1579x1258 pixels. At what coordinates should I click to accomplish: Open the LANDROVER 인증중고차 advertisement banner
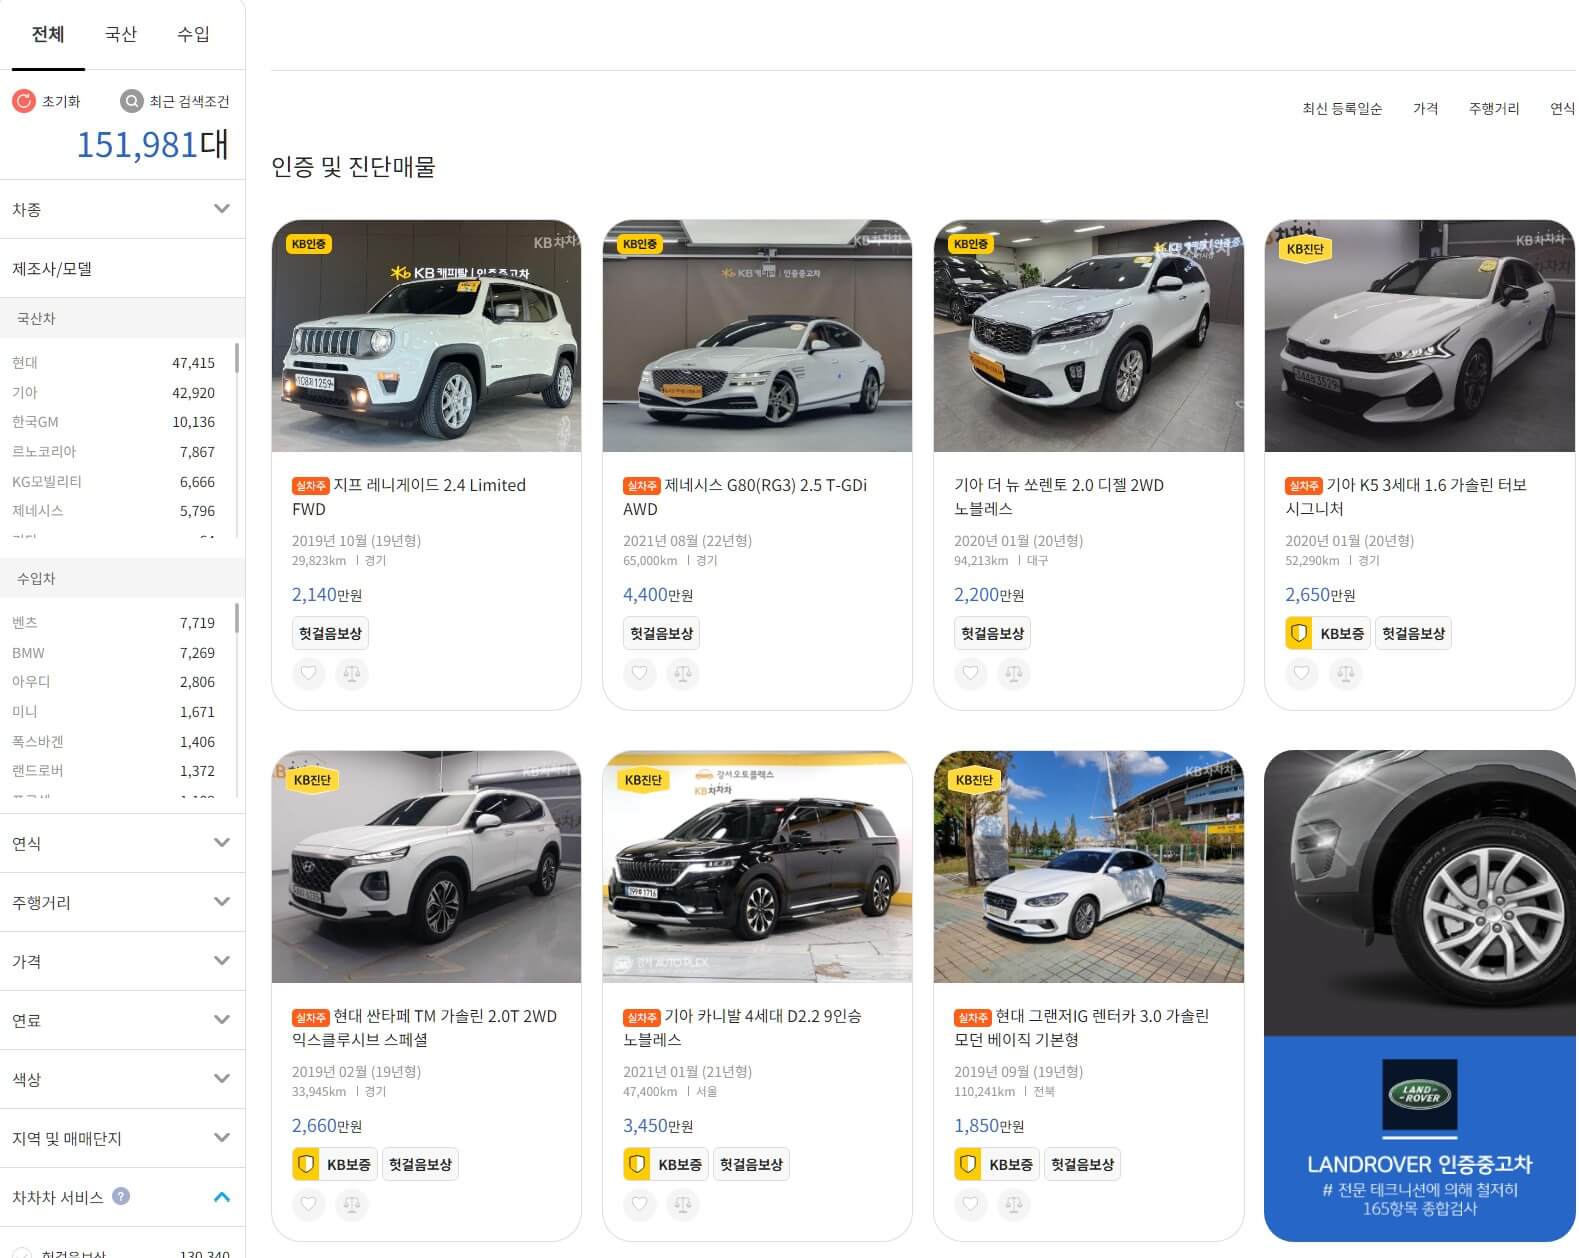(1419, 996)
